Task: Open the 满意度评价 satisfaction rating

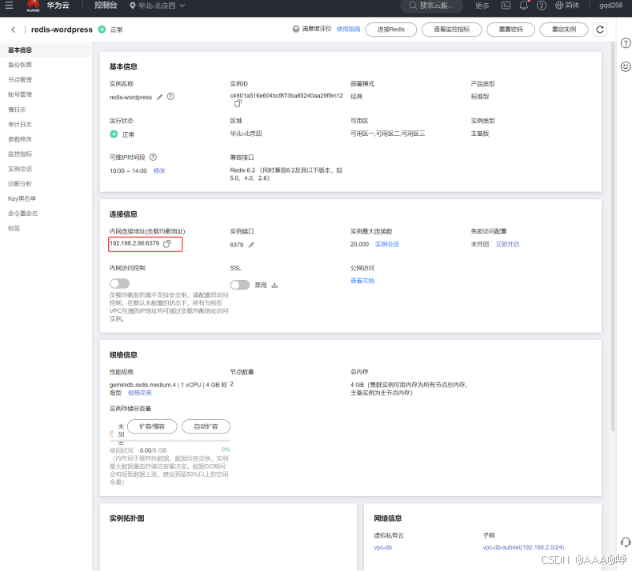Action: pyautogui.click(x=312, y=29)
